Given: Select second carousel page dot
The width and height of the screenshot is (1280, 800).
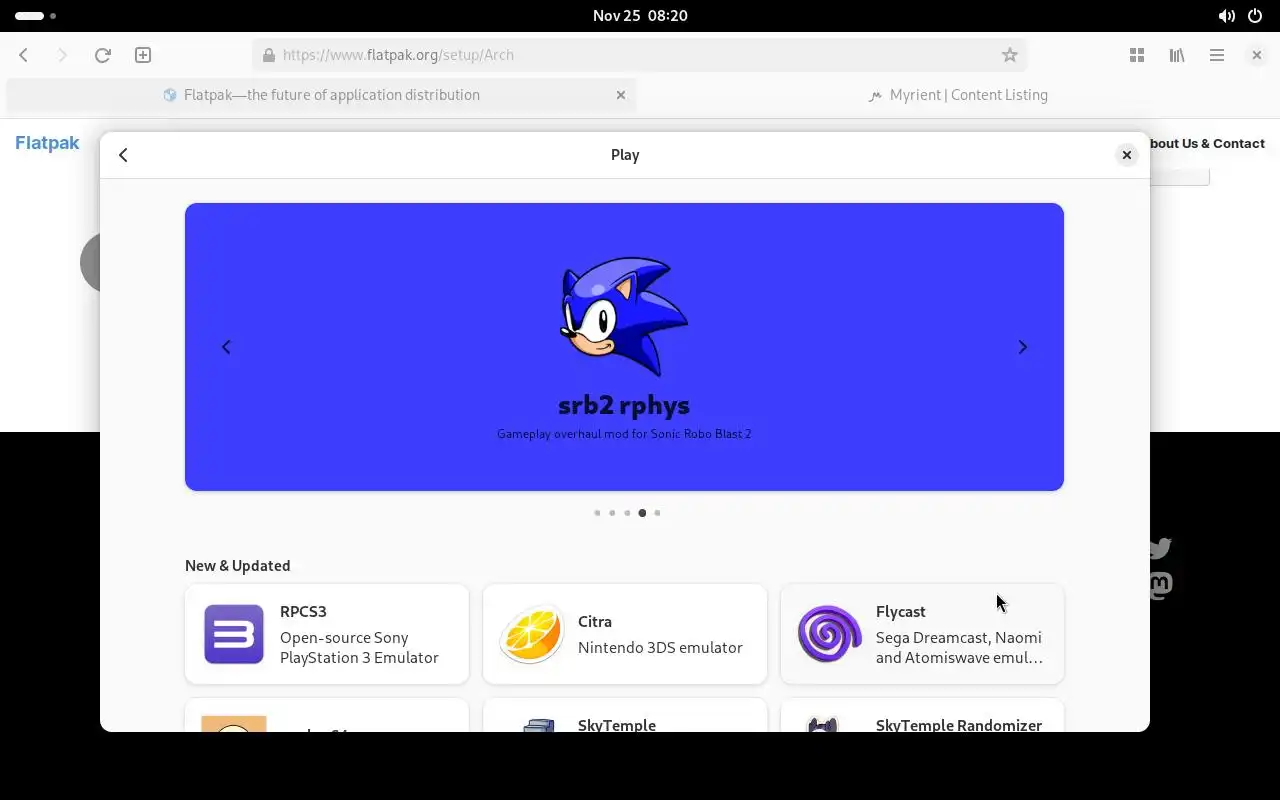Looking at the screenshot, I should click(612, 513).
